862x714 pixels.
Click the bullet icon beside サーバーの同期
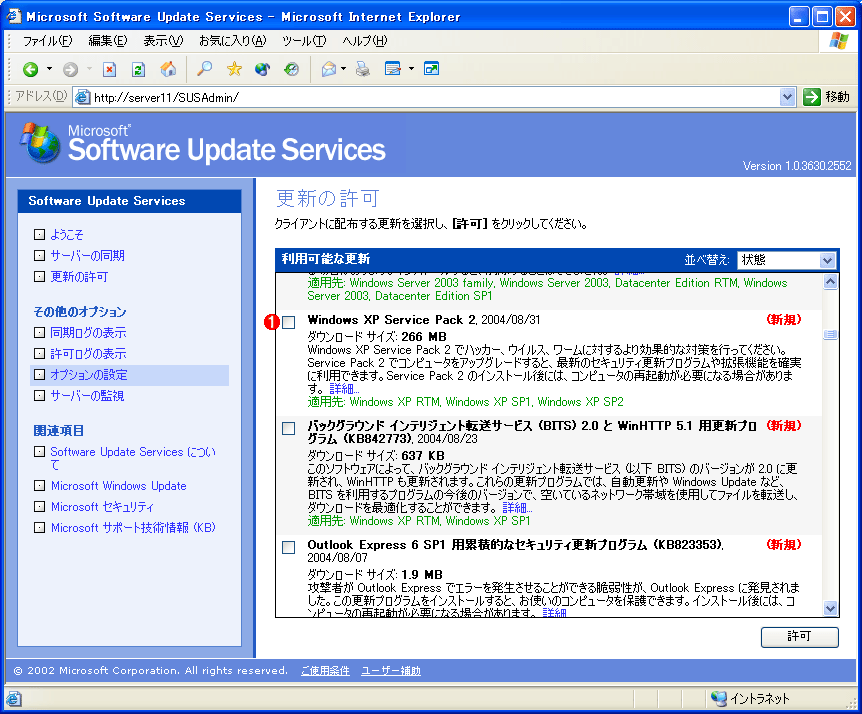coord(39,256)
